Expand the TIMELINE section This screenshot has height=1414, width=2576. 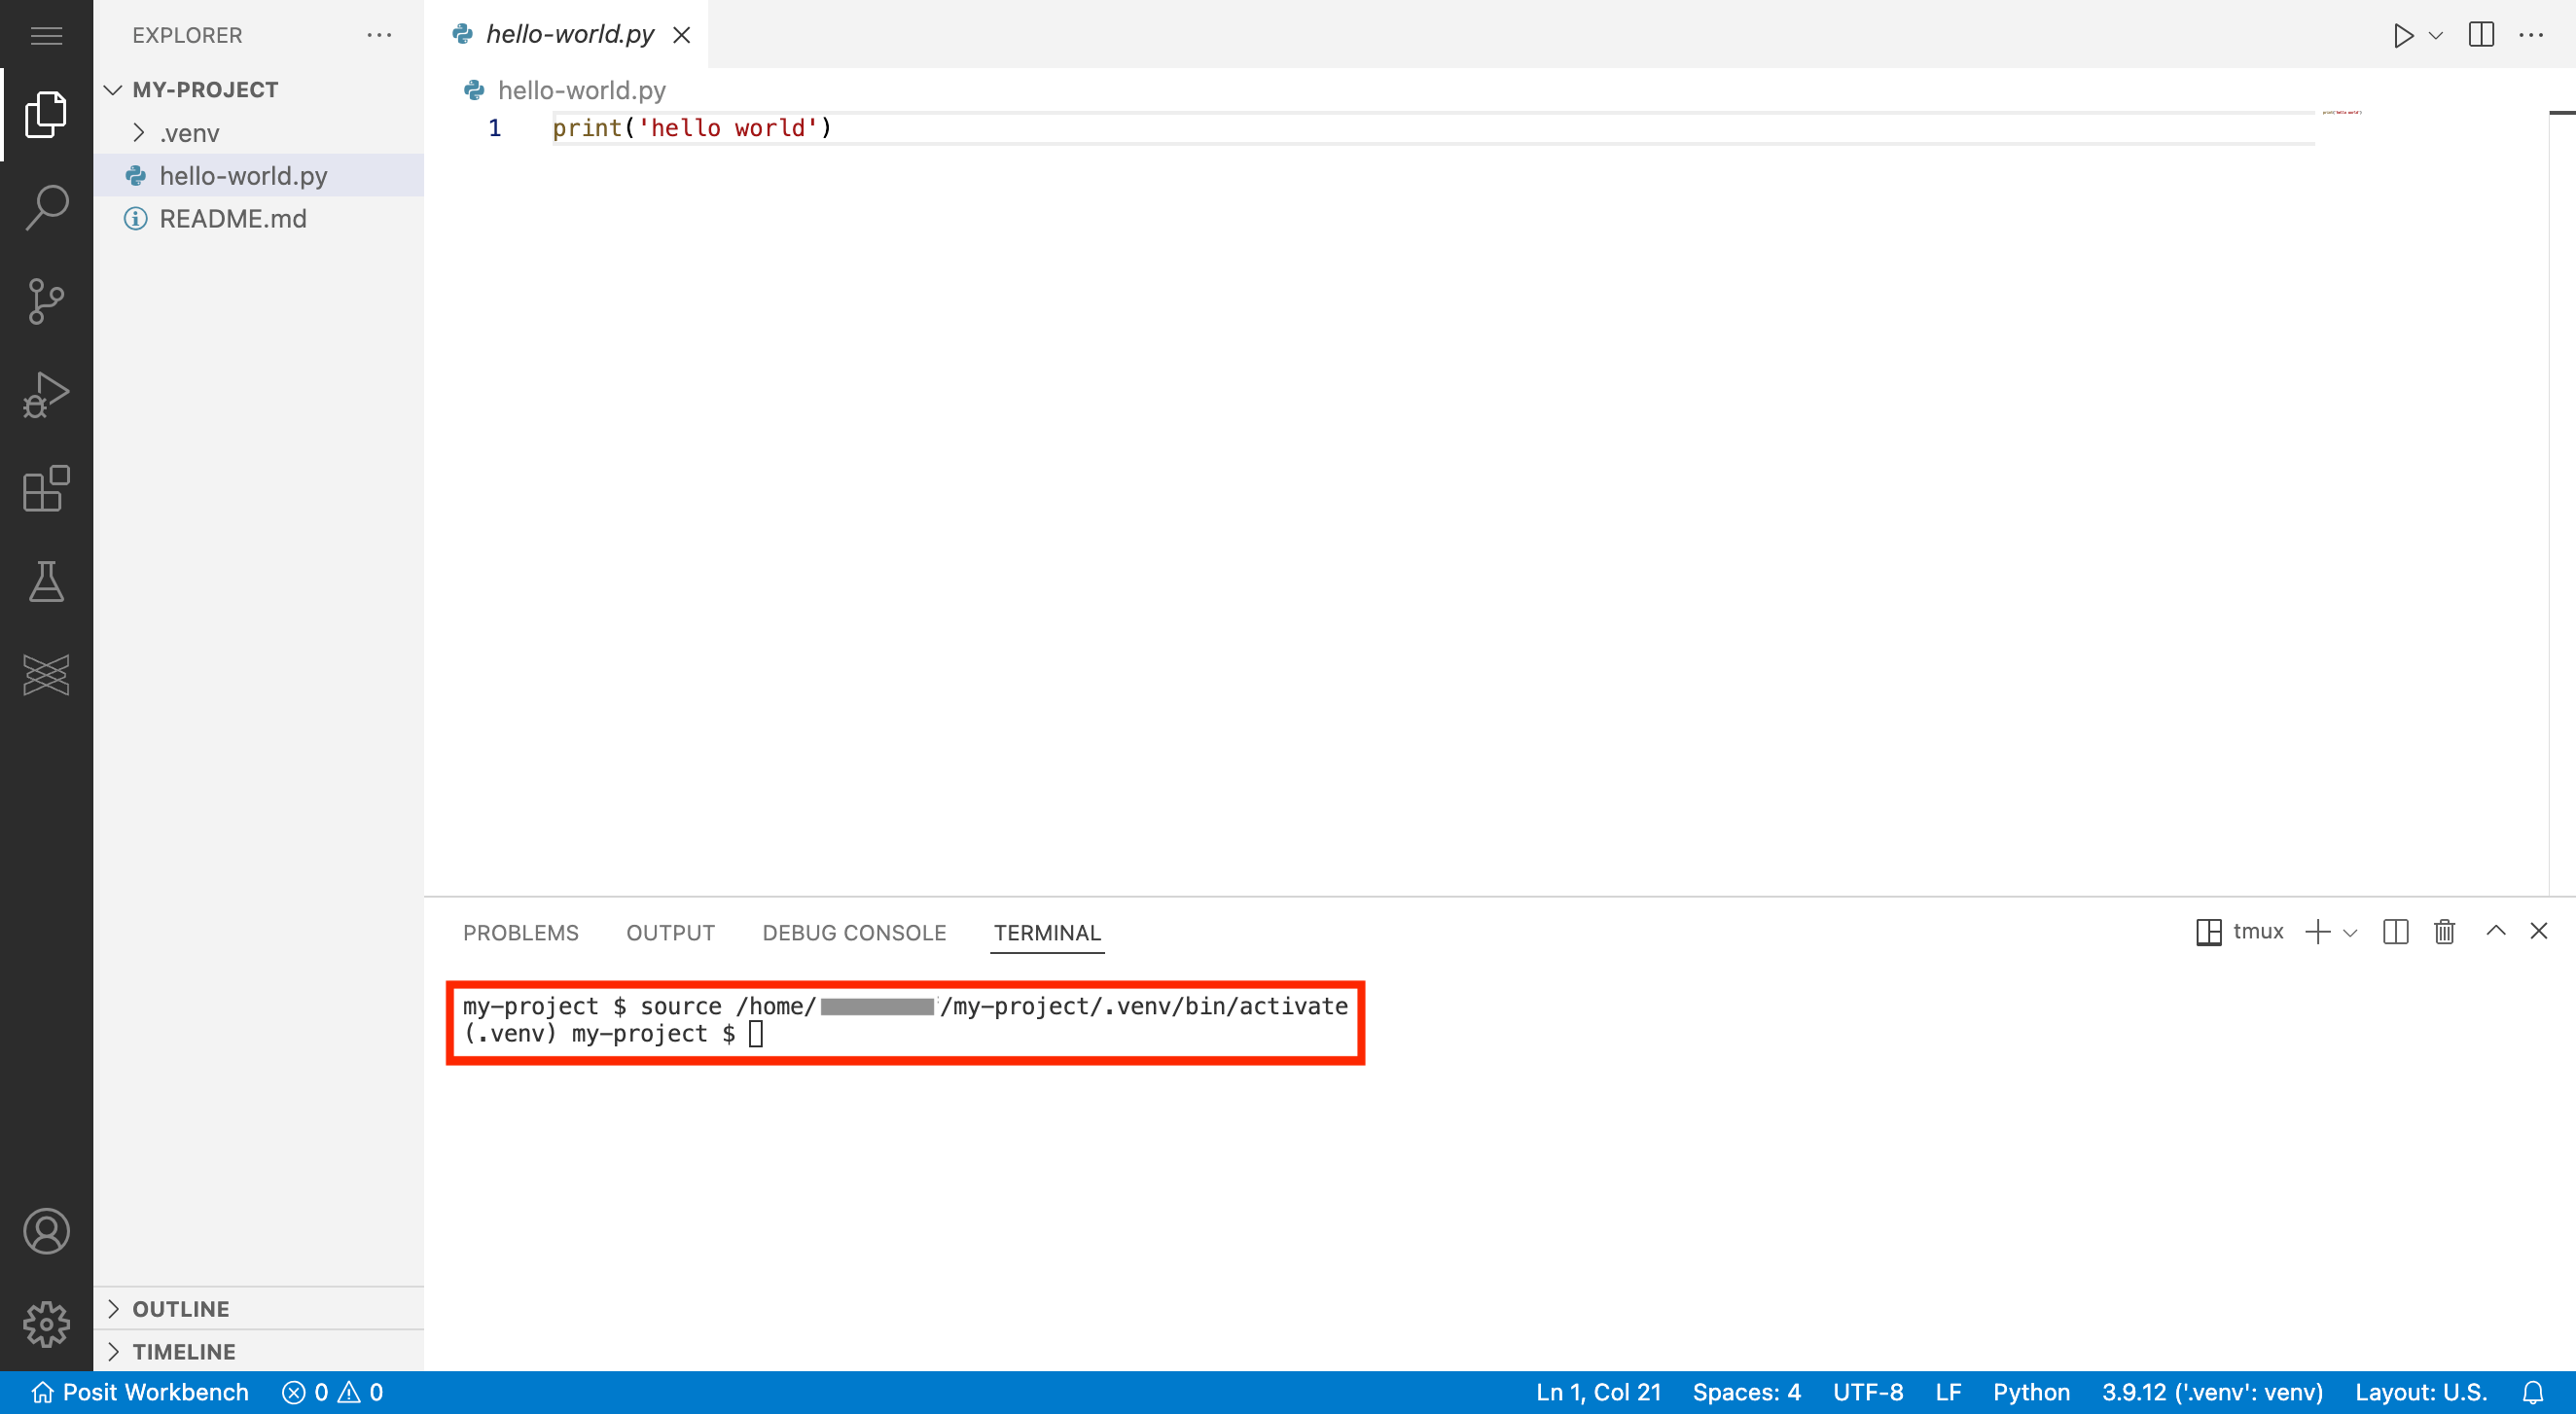[x=258, y=1352]
